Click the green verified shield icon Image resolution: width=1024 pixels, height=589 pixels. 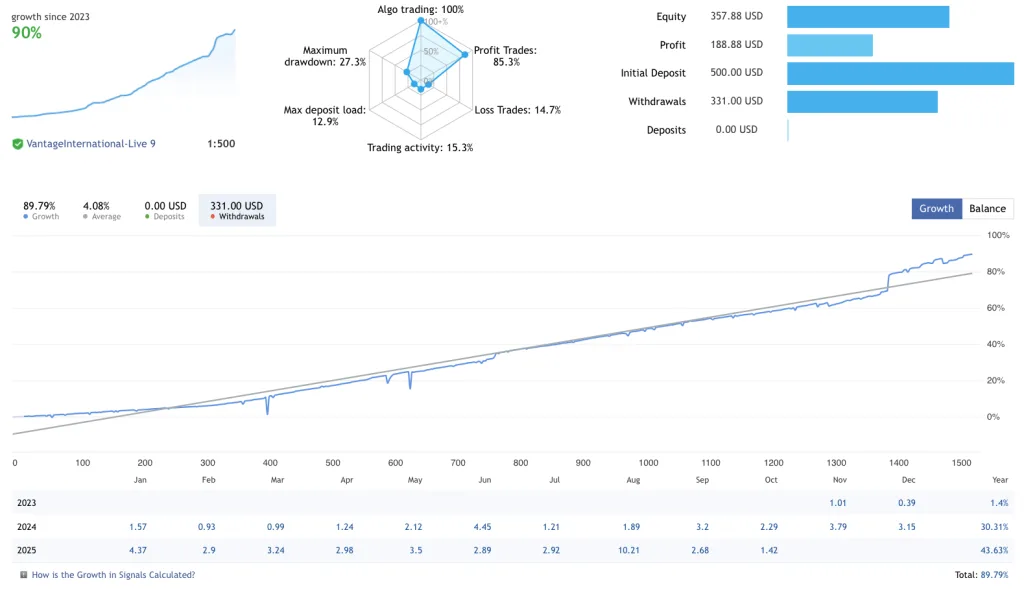click(x=17, y=144)
